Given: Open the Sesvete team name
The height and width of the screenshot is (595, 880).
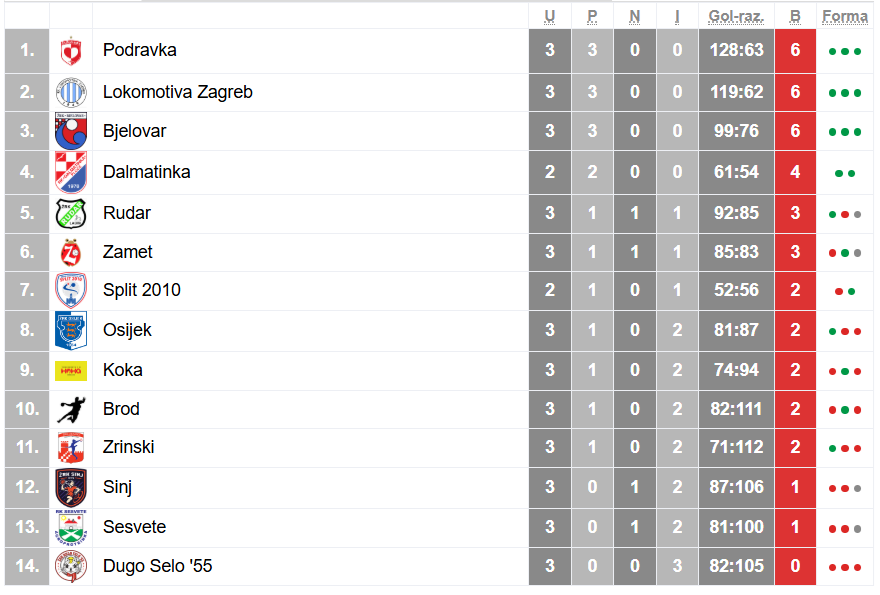Looking at the screenshot, I should point(134,527).
